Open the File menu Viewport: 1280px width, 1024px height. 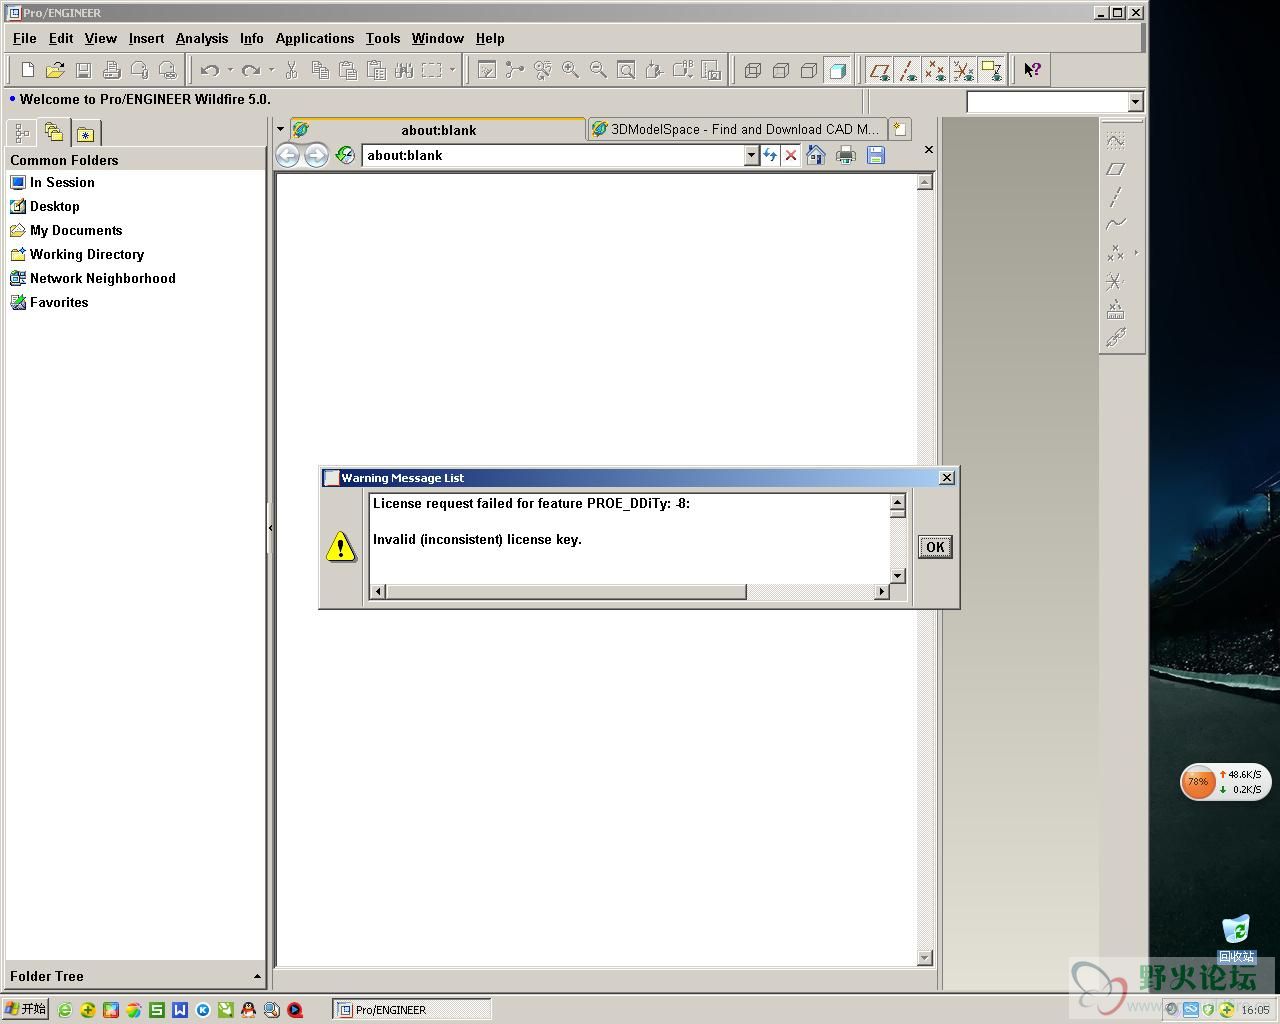24,38
